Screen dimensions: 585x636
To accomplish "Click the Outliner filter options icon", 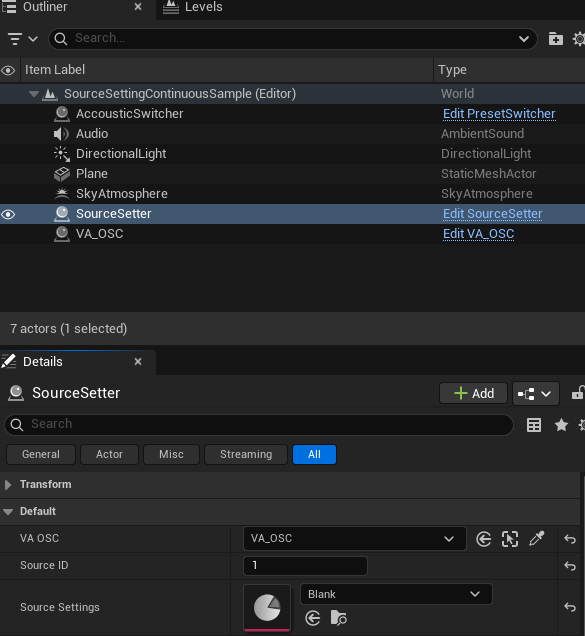I will (22, 39).
